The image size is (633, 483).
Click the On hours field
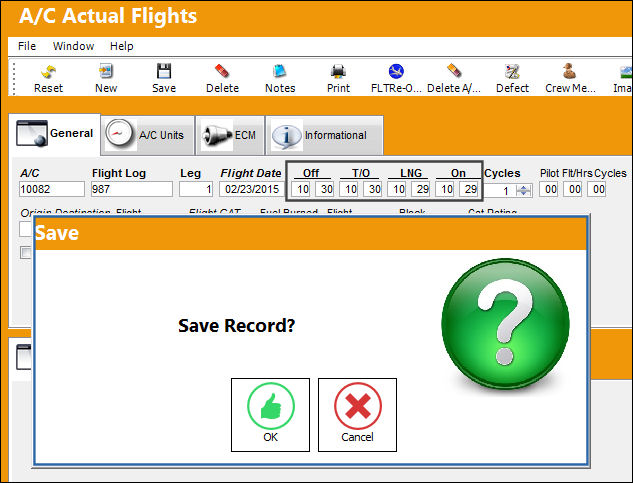pos(445,189)
